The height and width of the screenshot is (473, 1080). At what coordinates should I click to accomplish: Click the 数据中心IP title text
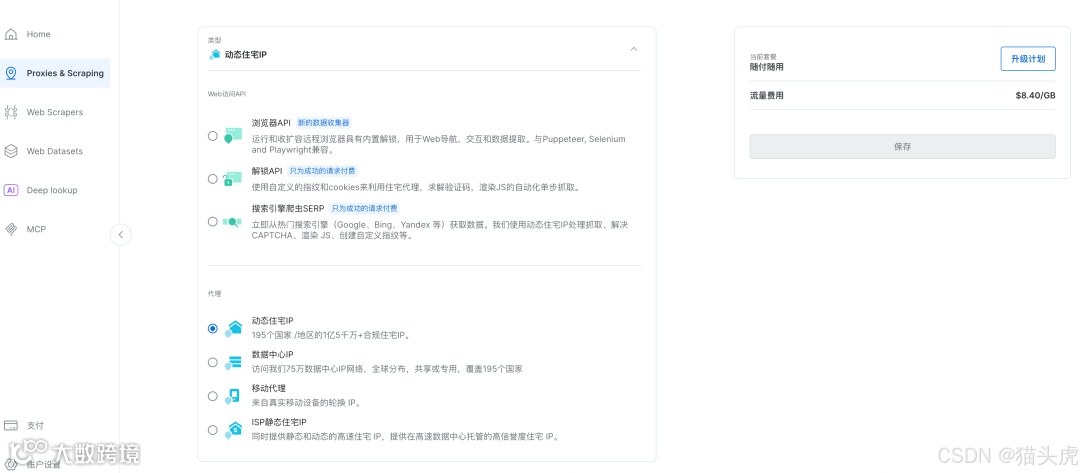point(274,355)
